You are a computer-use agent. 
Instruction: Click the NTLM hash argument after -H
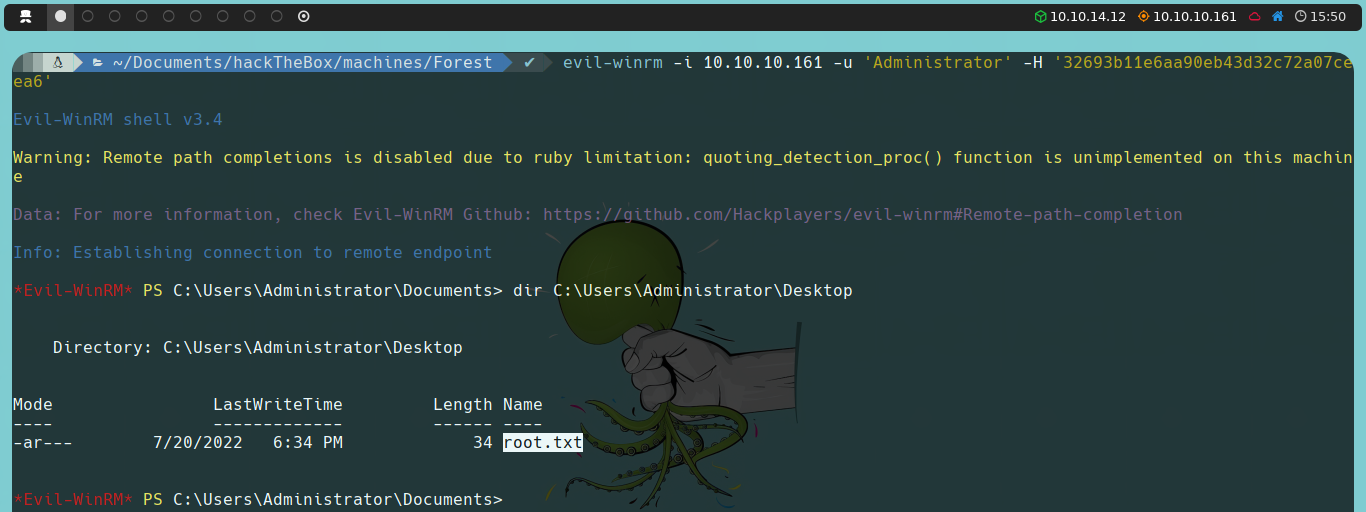[1203, 62]
